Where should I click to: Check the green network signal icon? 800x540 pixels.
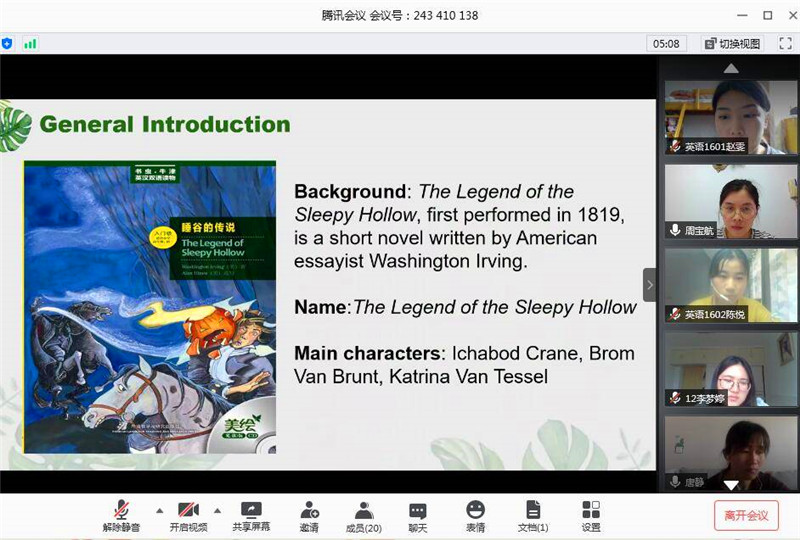click(x=30, y=43)
